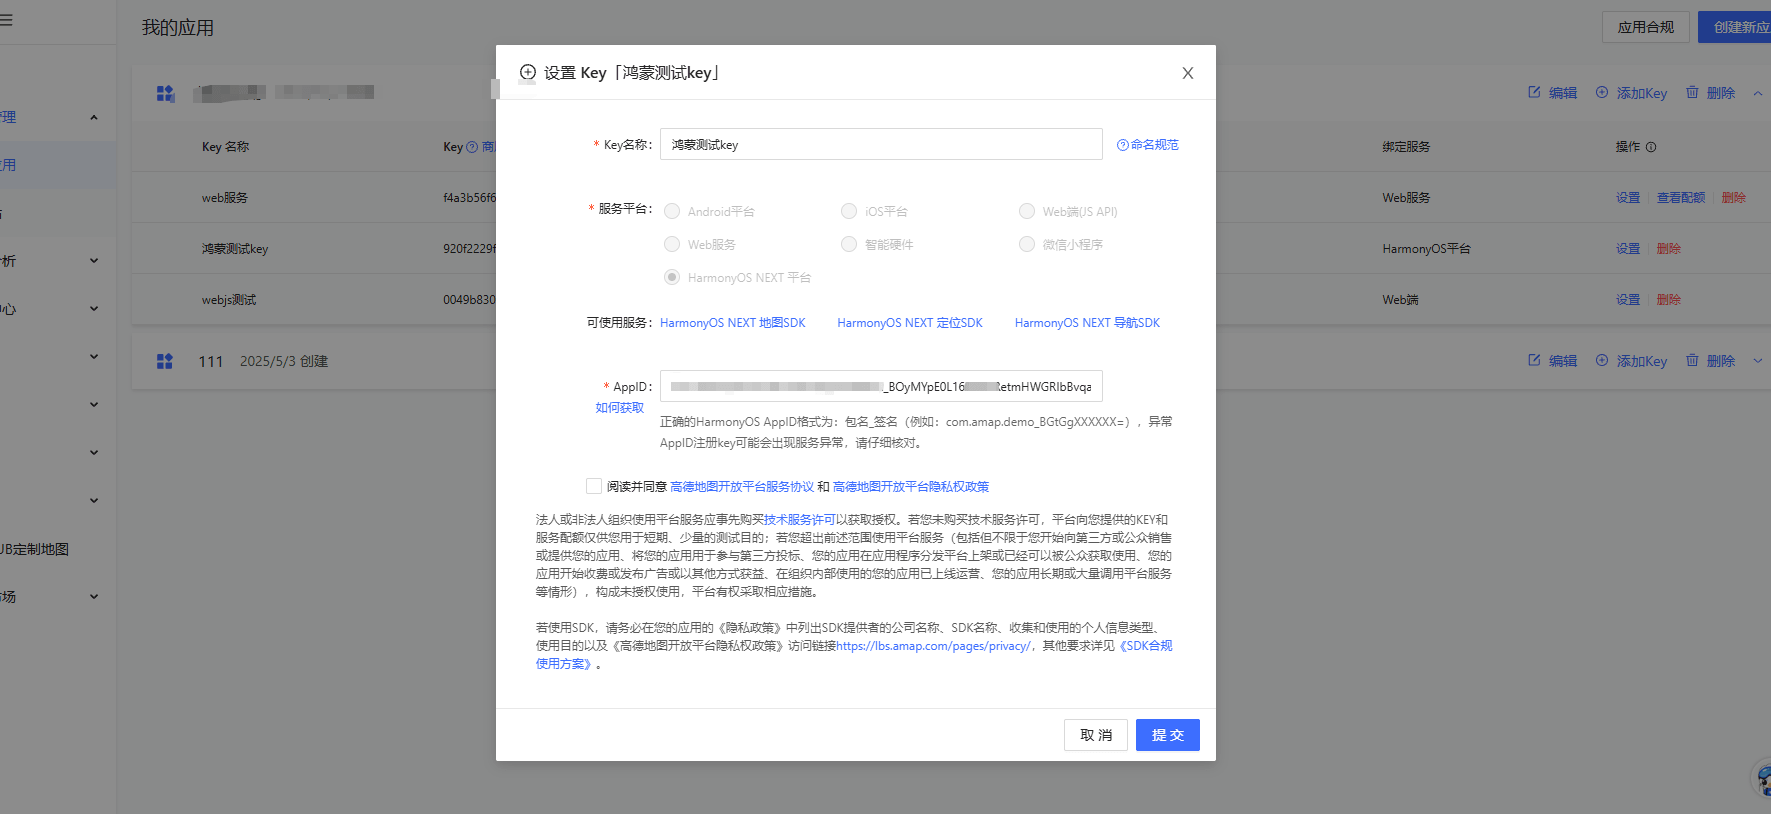Open the lbs.amap.com privacy URL link

point(933,646)
